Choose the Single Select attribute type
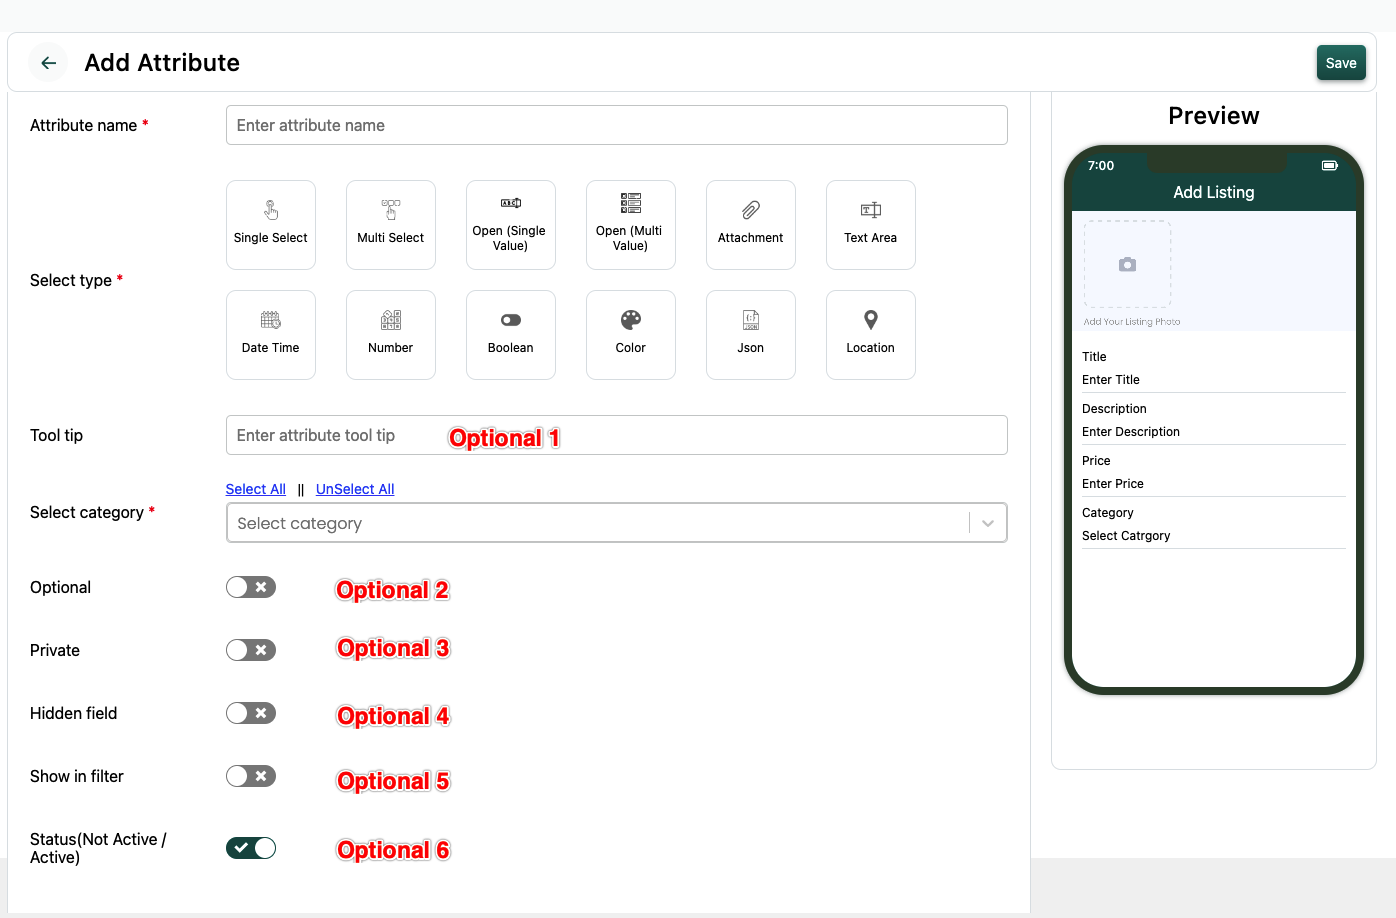1396x918 pixels. click(271, 225)
